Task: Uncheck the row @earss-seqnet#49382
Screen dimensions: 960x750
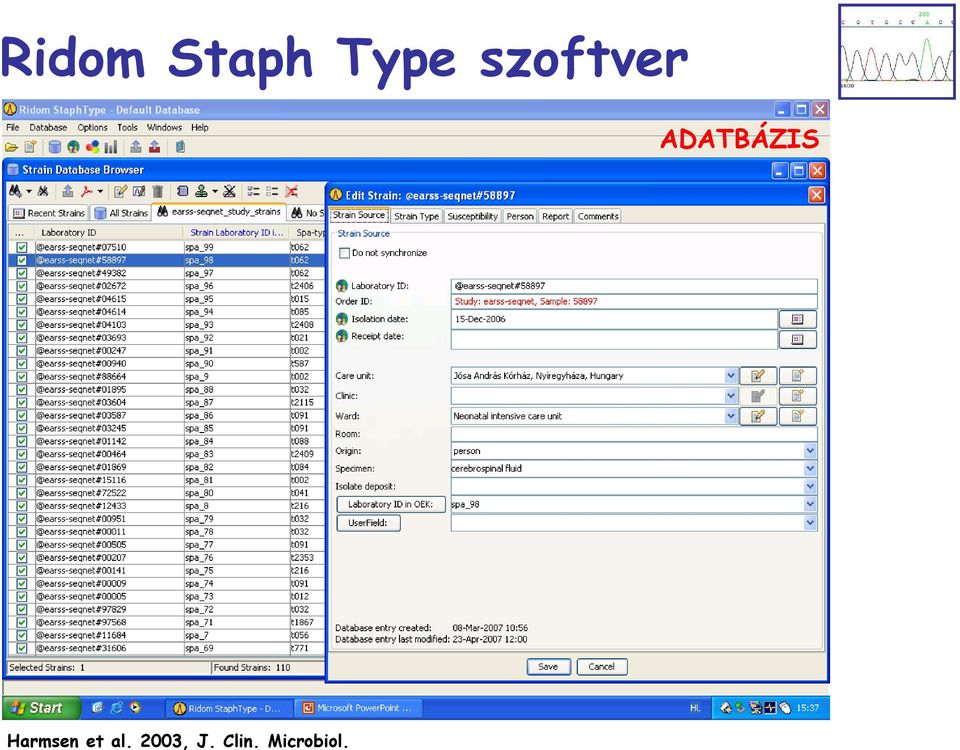Action: coord(22,273)
